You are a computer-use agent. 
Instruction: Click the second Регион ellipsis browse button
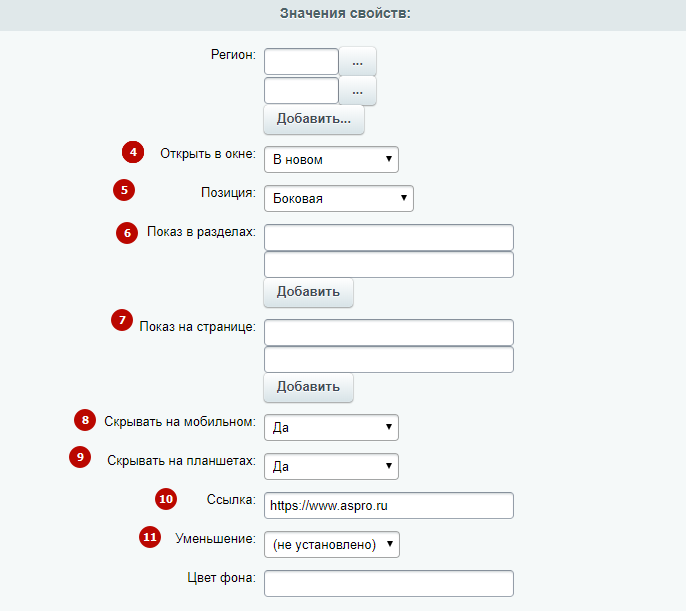click(357, 91)
